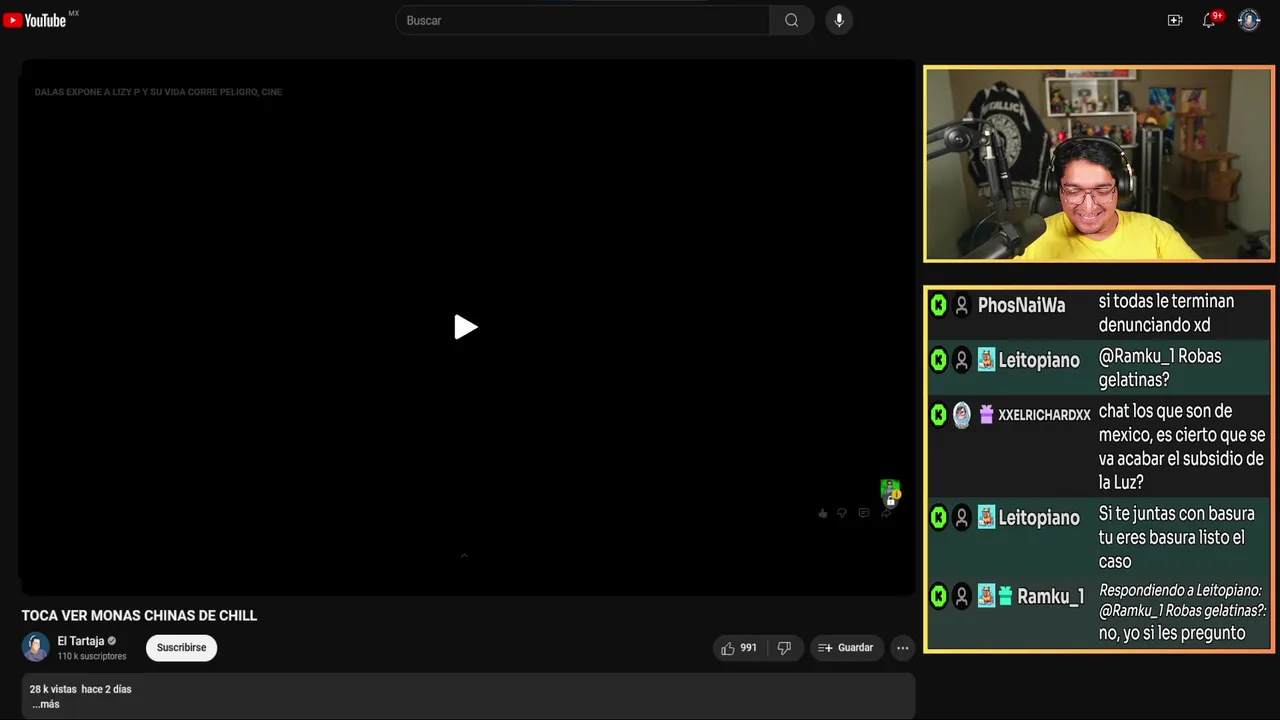Start voice search with the microphone
The image size is (1280, 720).
pos(839,20)
